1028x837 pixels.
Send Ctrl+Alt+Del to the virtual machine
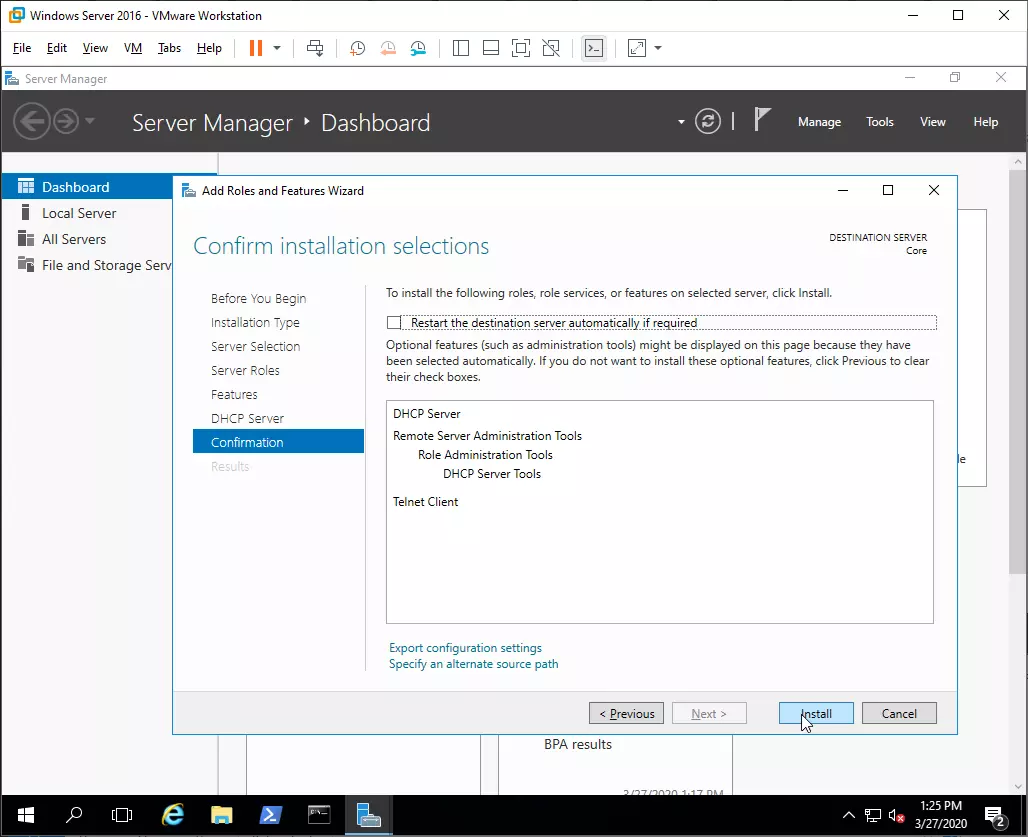315,48
